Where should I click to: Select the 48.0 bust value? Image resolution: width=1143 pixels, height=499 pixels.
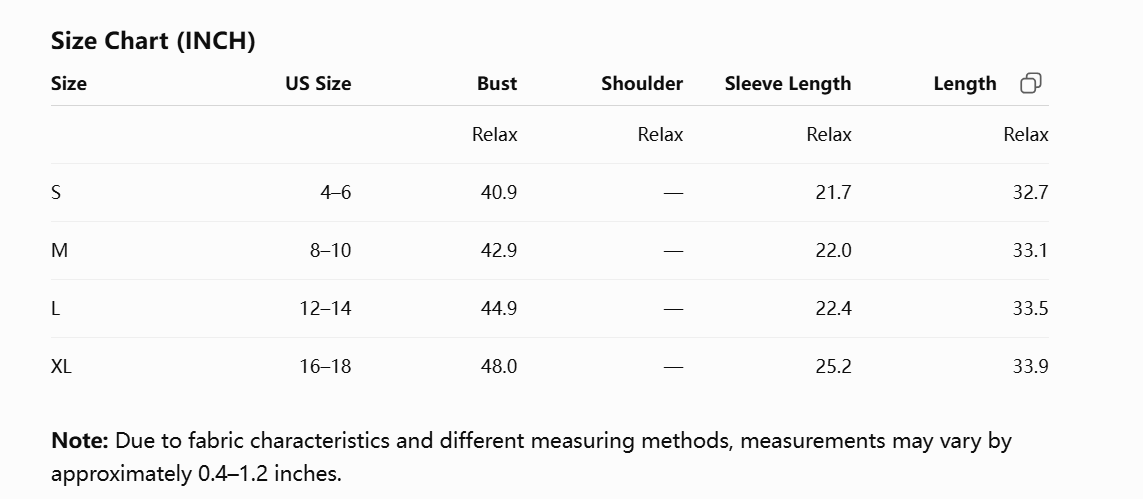click(x=499, y=366)
